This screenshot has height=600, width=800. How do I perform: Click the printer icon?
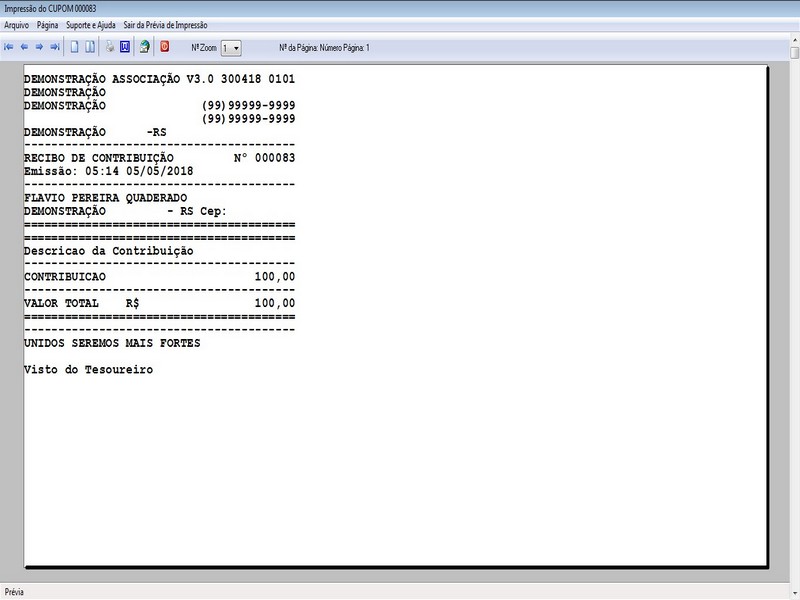[x=110, y=47]
